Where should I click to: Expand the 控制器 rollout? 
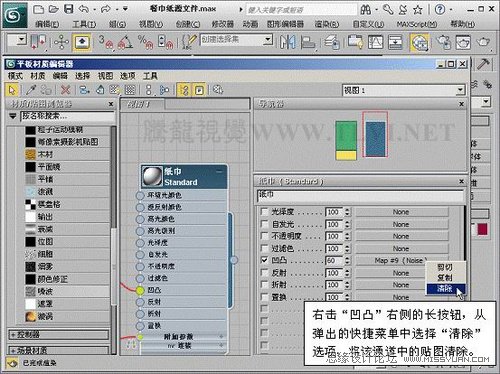[59, 335]
